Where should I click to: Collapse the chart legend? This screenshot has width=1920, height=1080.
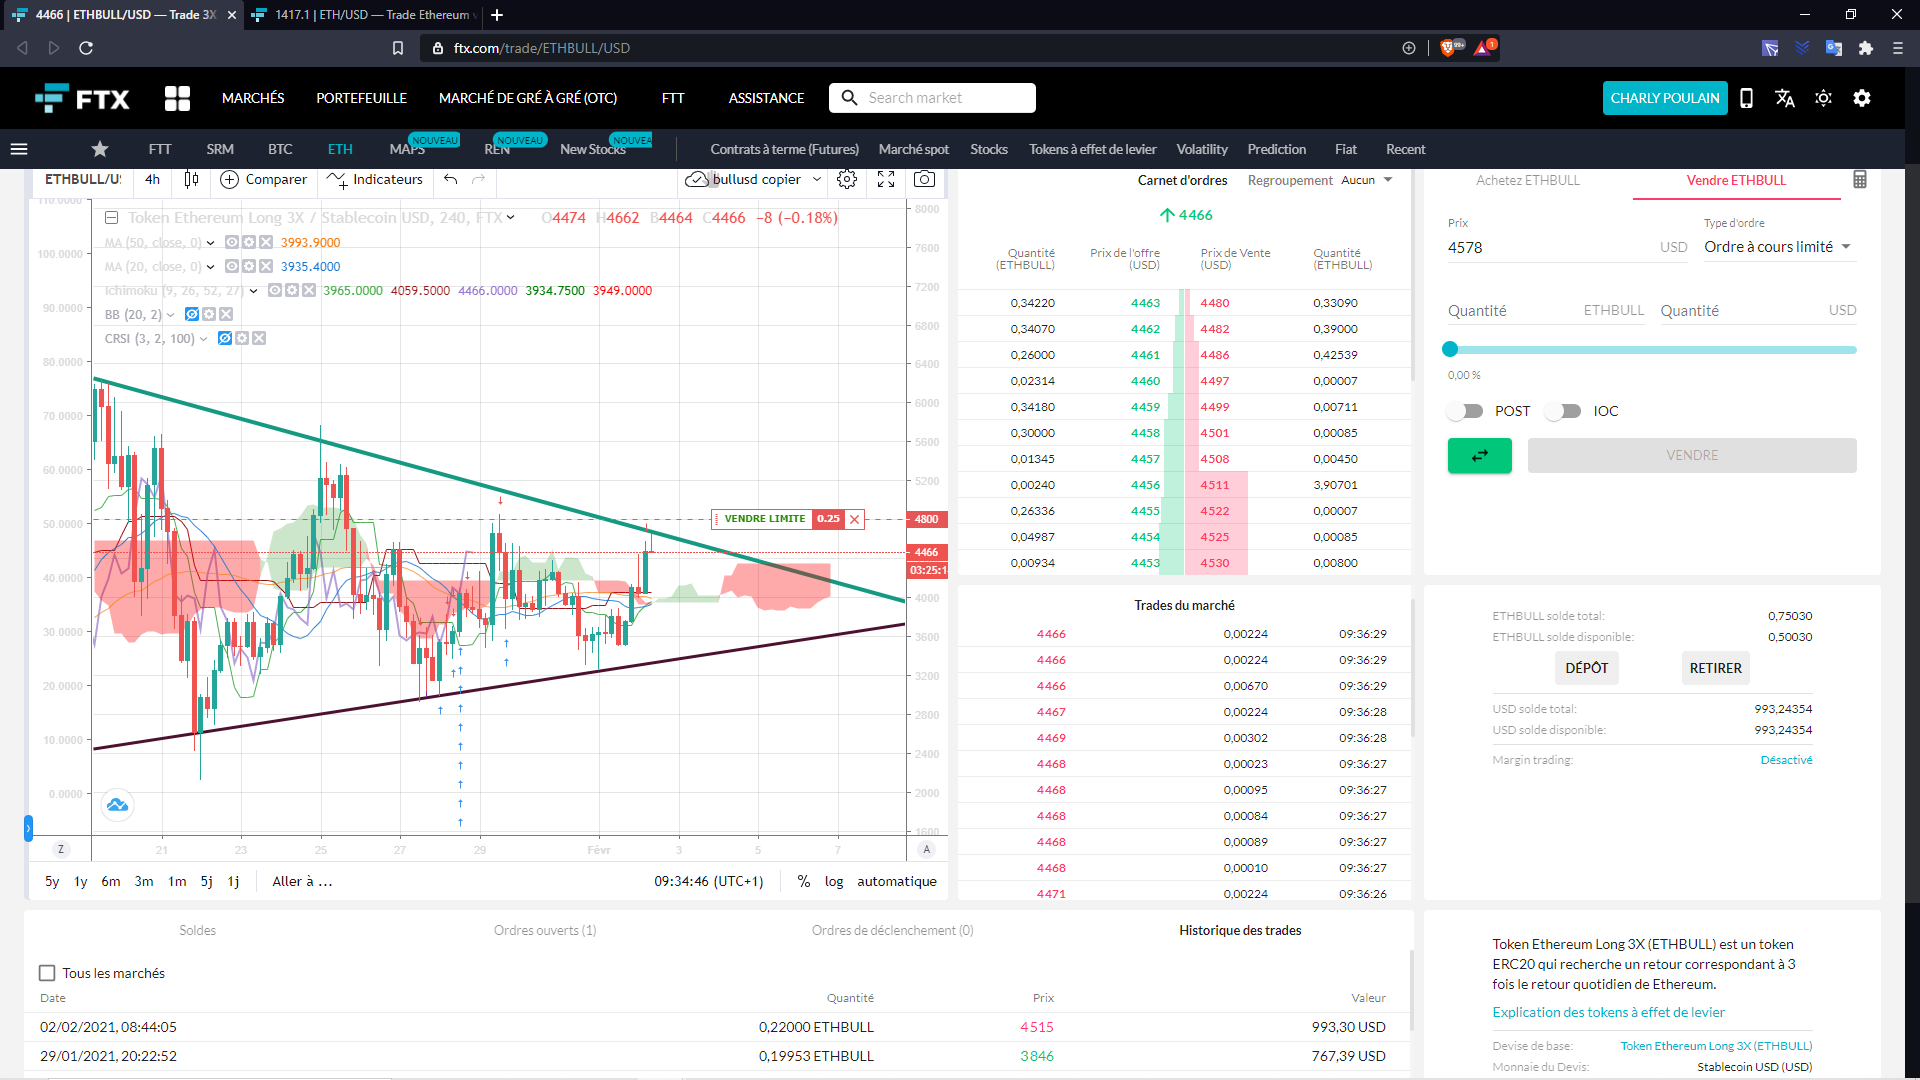click(112, 217)
